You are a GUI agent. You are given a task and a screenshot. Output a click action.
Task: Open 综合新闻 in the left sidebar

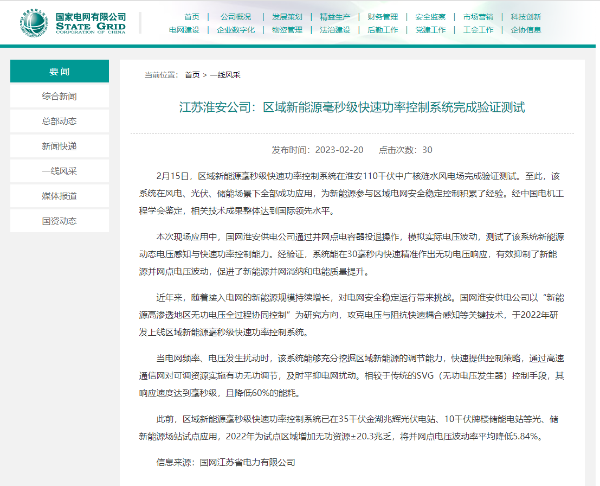60,96
